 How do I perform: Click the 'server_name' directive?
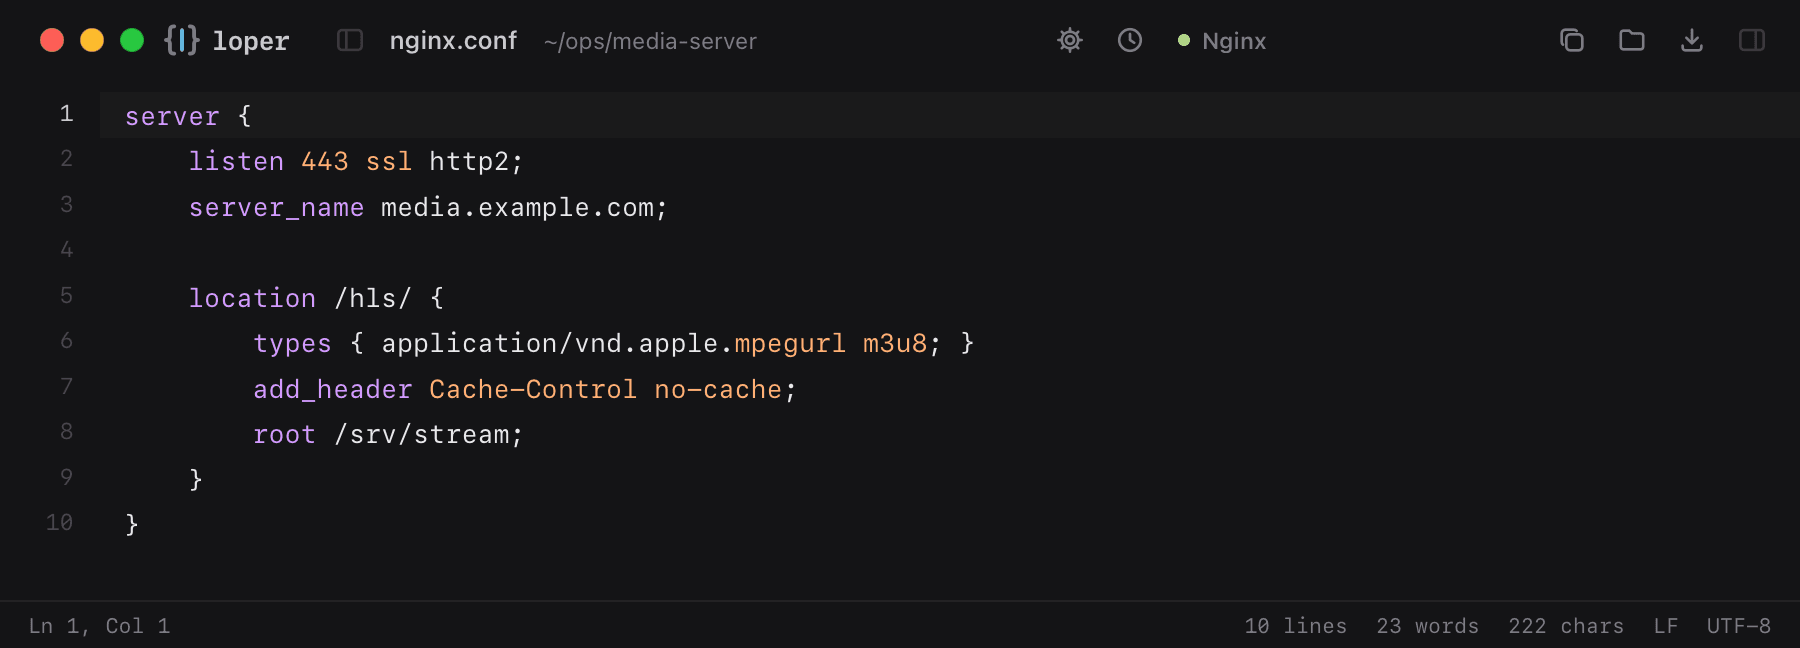pos(276,208)
